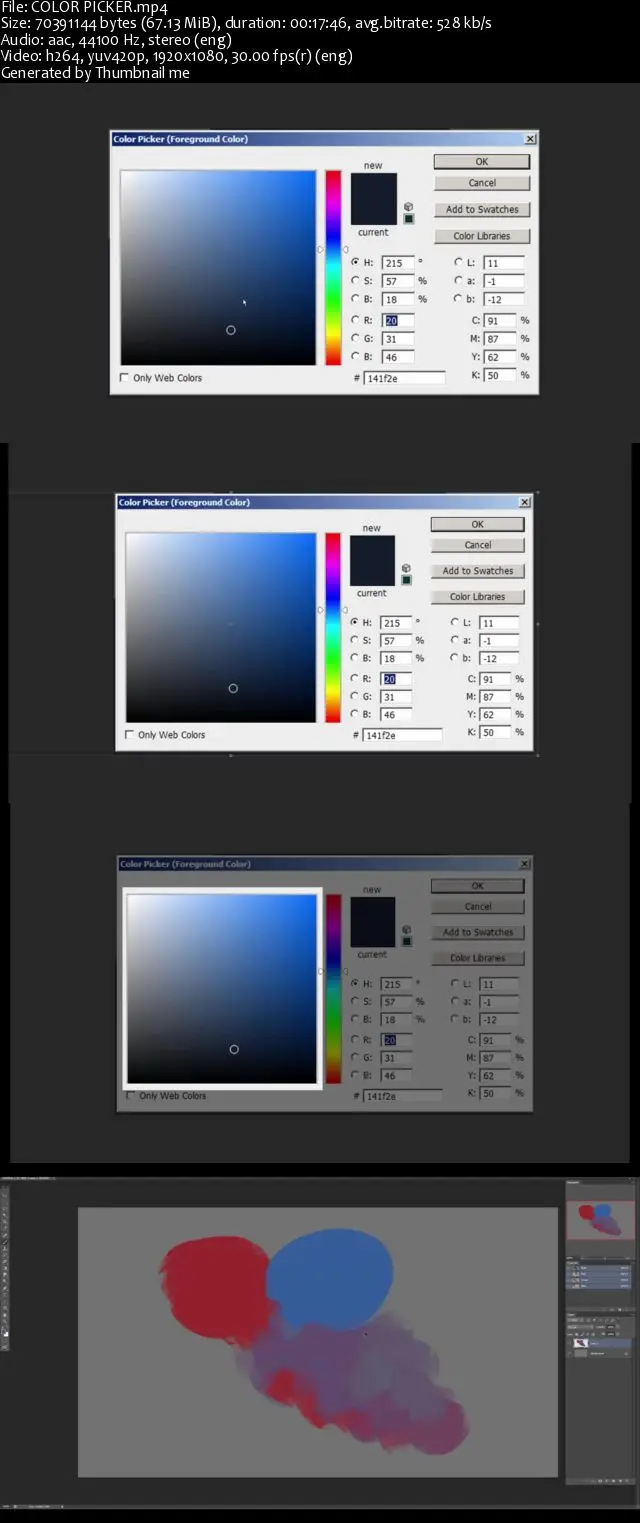Click the S value field 57 in the second Color Picker
The height and width of the screenshot is (1523, 640).
point(395,640)
